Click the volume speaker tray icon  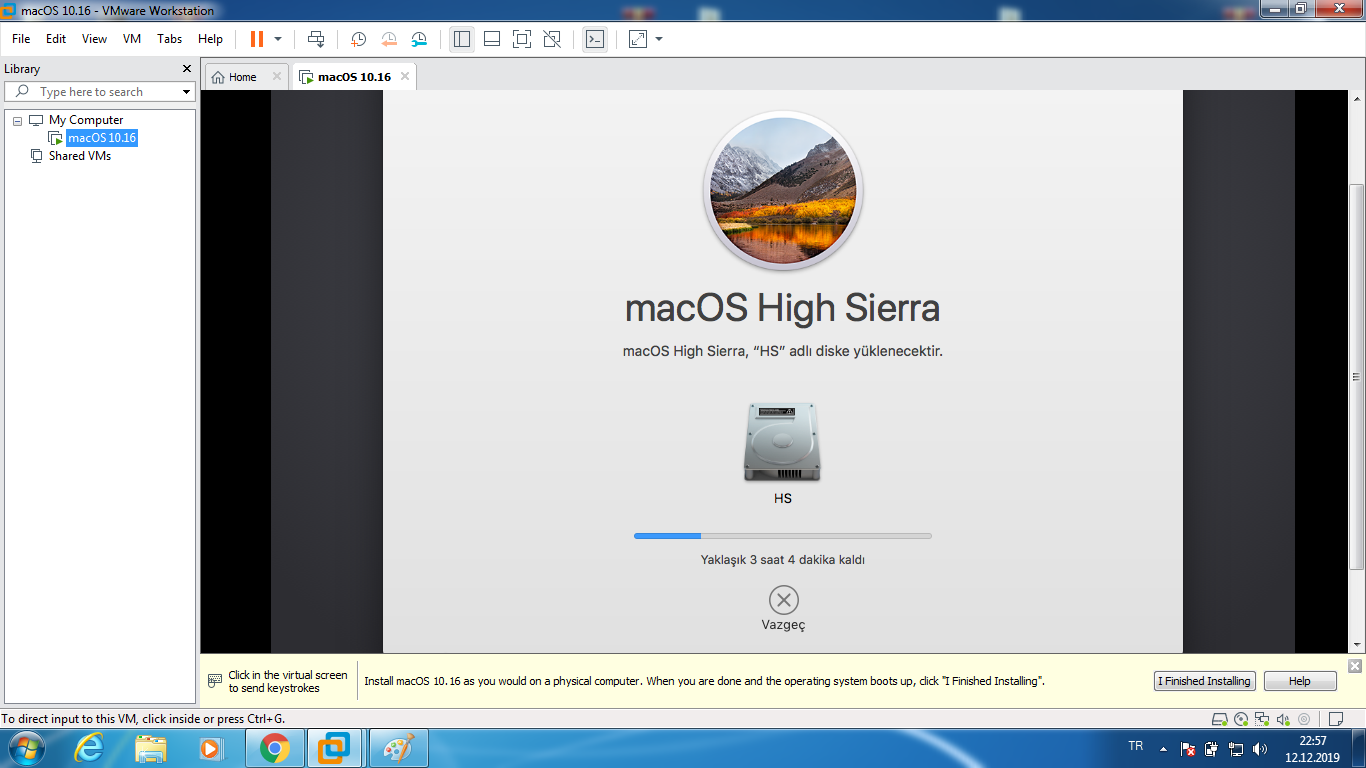click(x=1259, y=748)
